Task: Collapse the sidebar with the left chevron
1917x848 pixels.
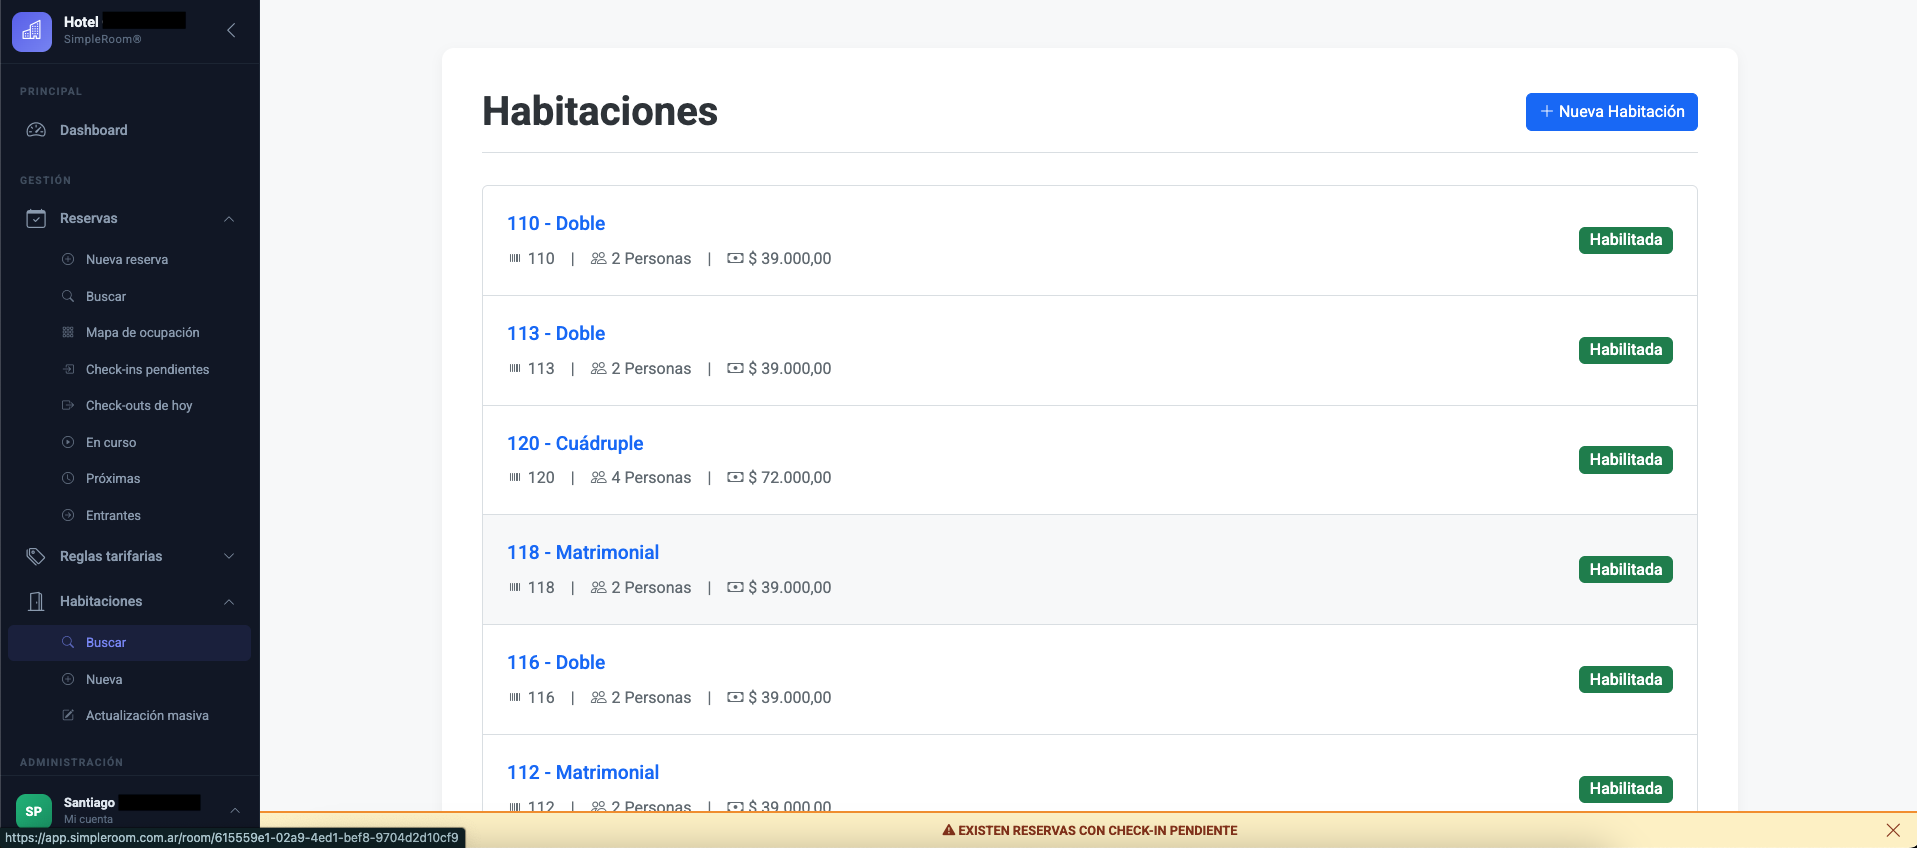Action: point(231,30)
